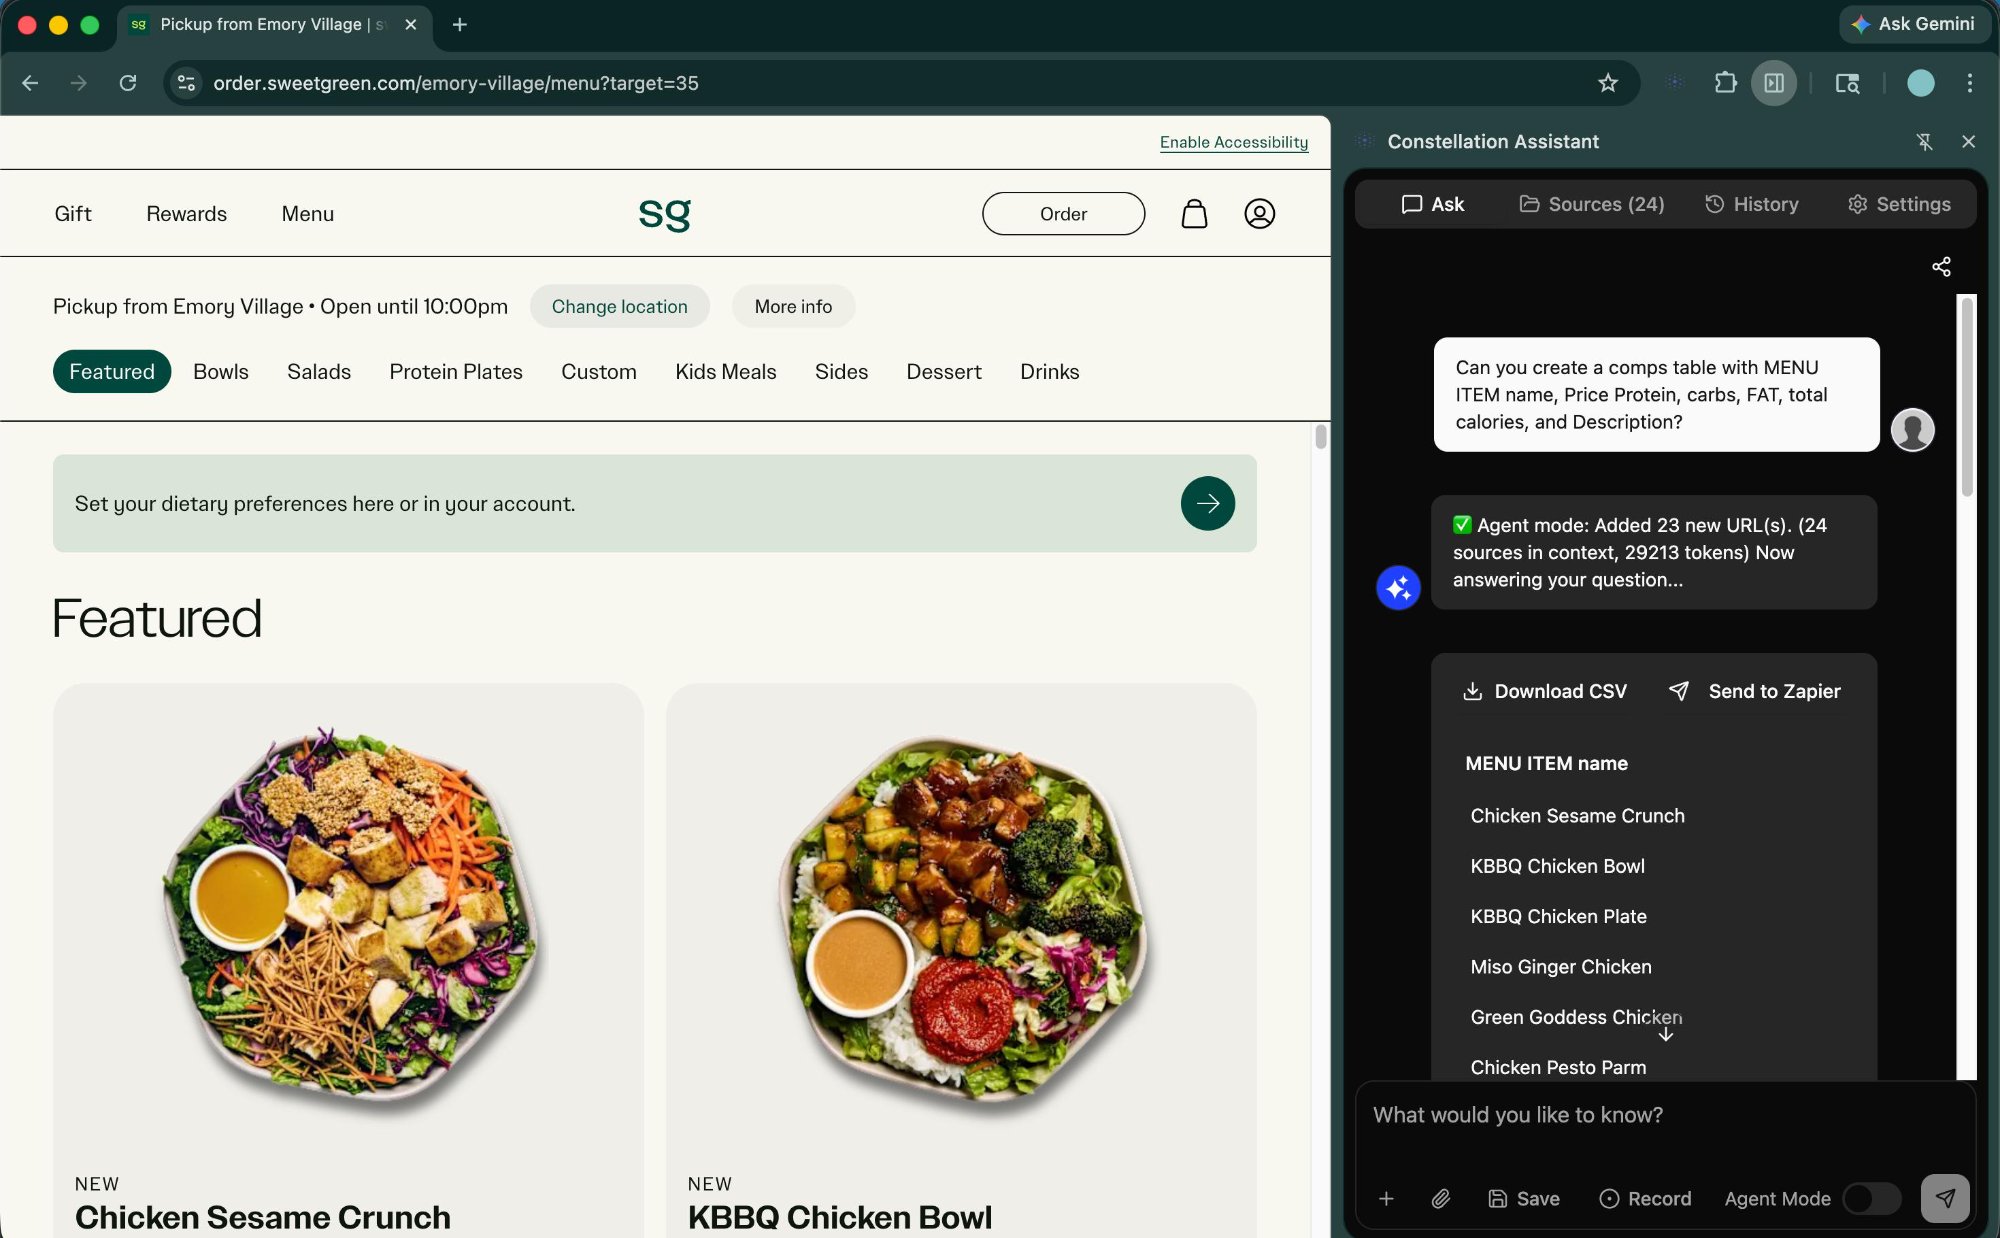Select the Featured menu category

pos(112,371)
